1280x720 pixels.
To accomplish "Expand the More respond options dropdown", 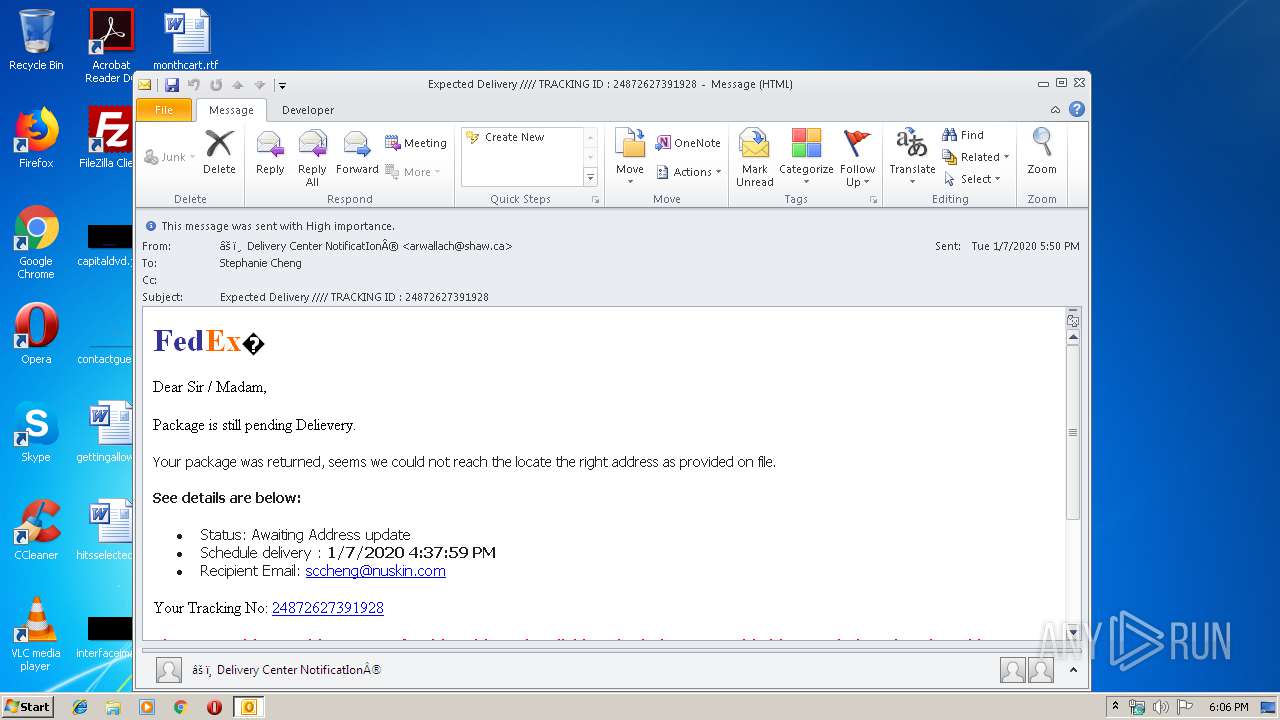I will pos(413,172).
